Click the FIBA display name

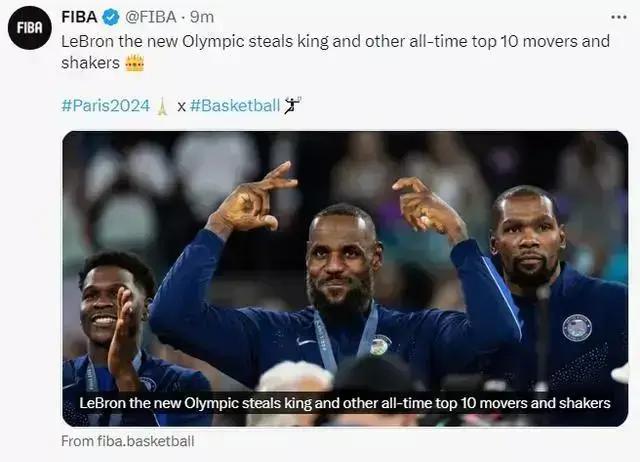click(x=79, y=18)
